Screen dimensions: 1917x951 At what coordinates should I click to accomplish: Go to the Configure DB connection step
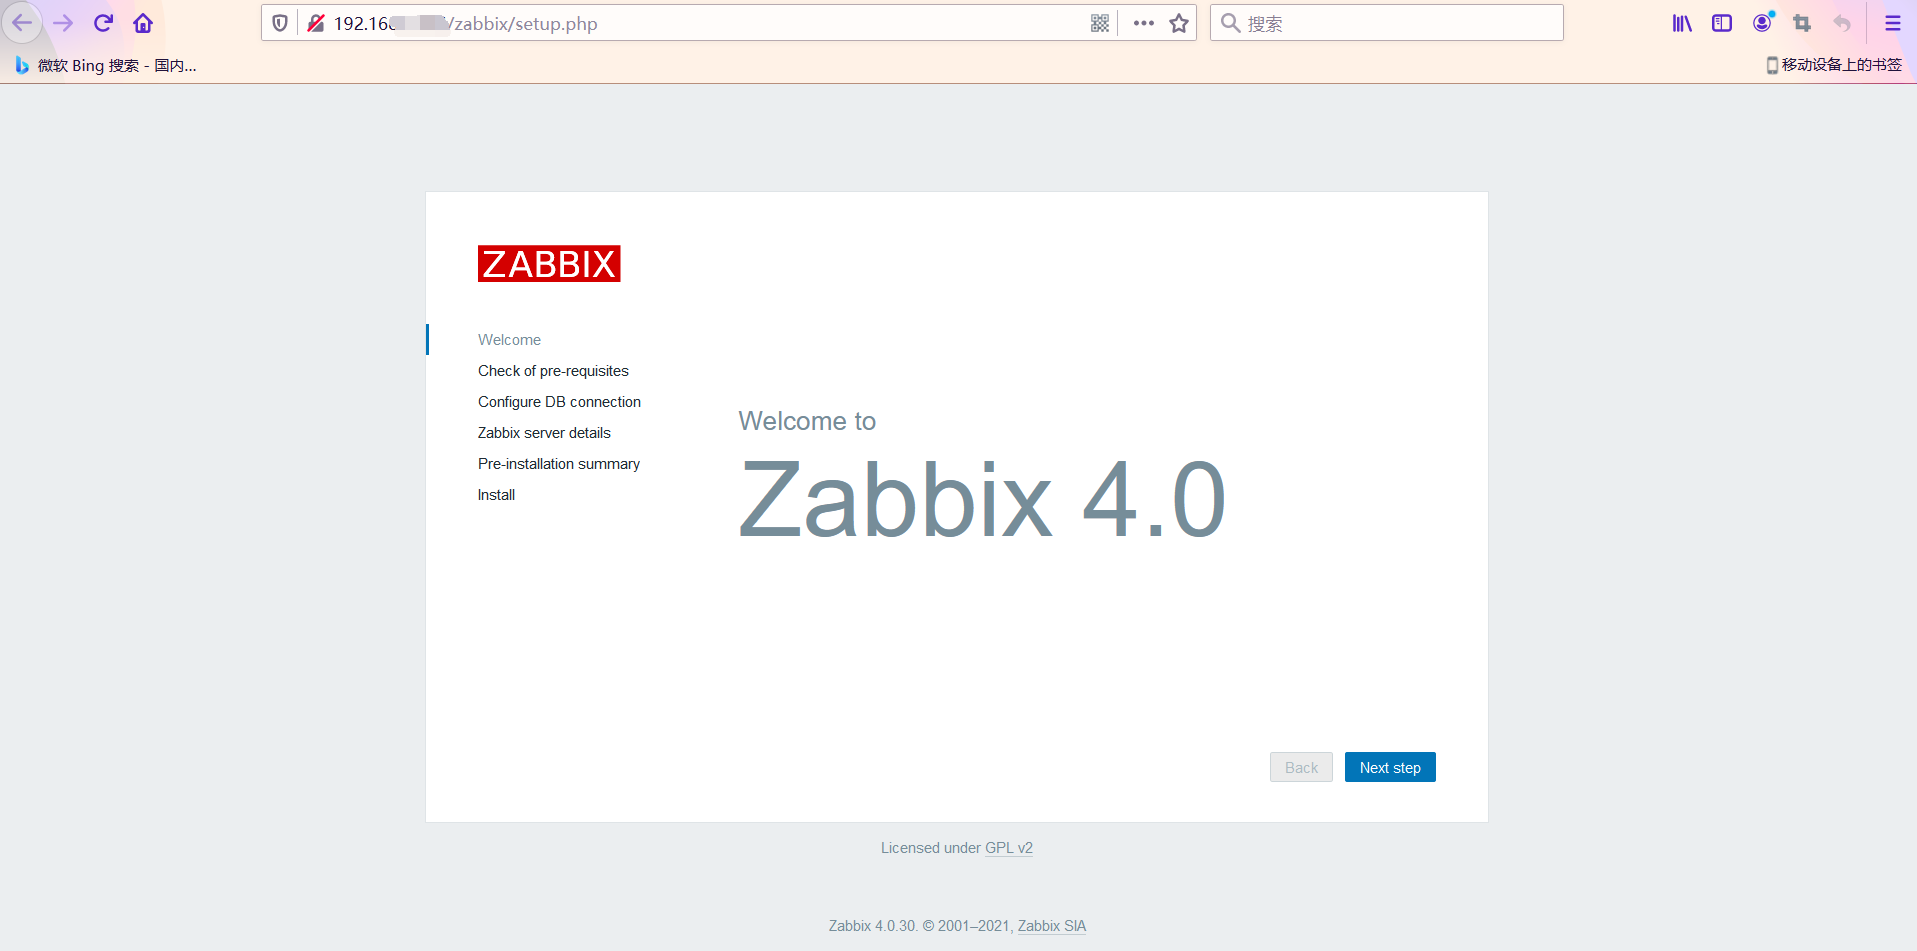[x=559, y=402]
